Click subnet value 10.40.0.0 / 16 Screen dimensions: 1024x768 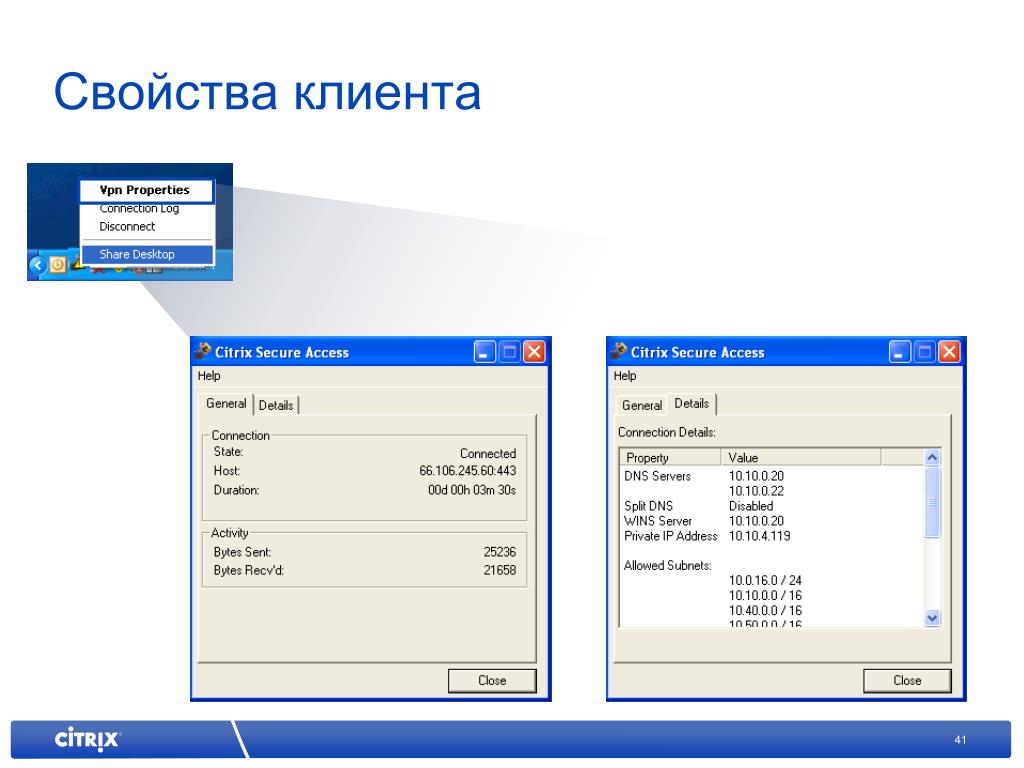pos(765,611)
